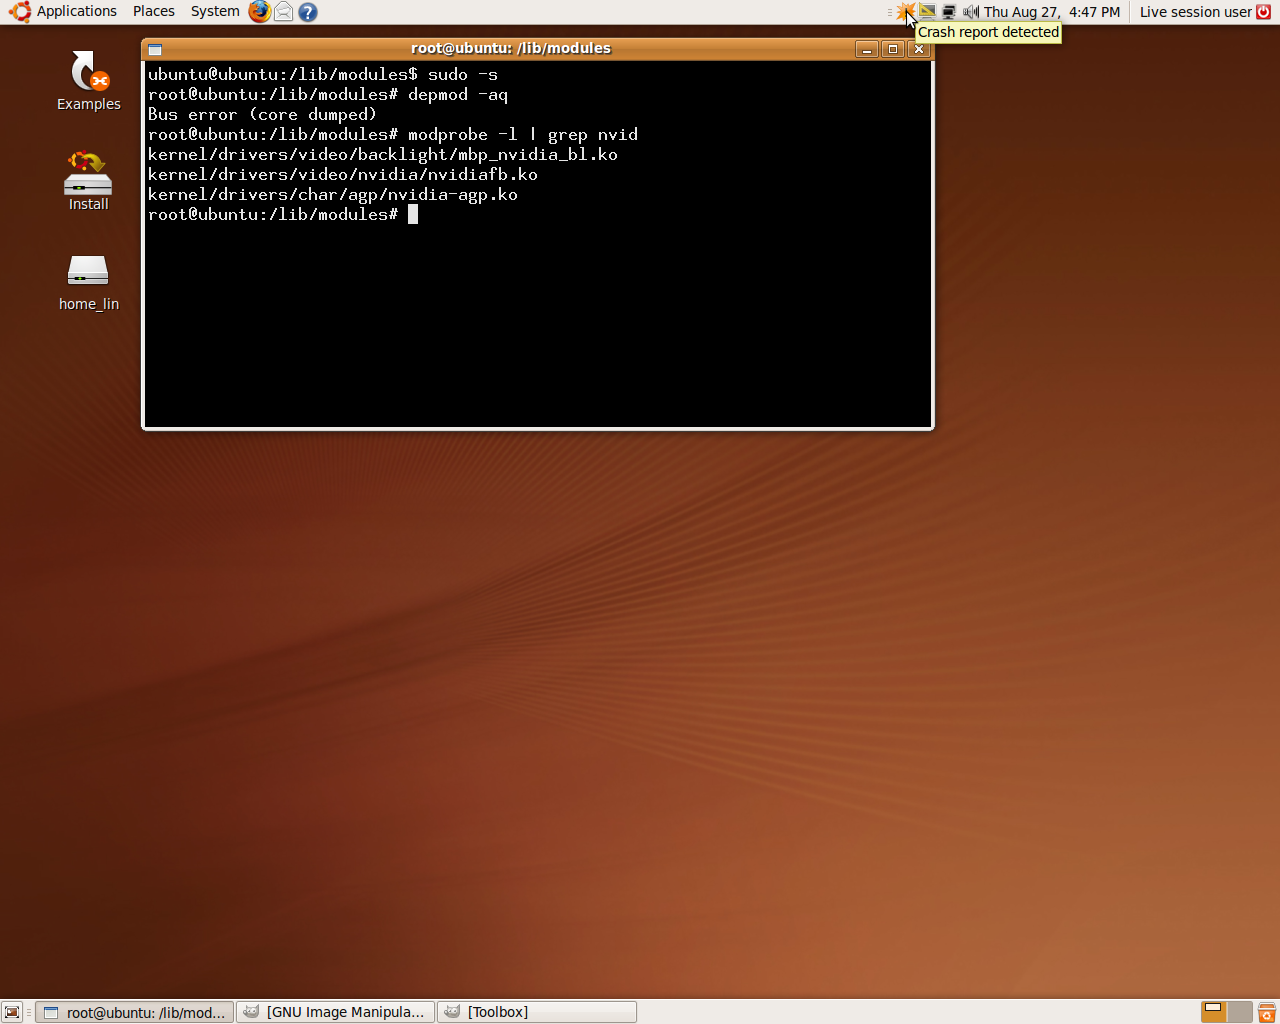Click the 'modprobe -l | grep nvid' line
Screen dimensions: 1280x1024
click(393, 134)
